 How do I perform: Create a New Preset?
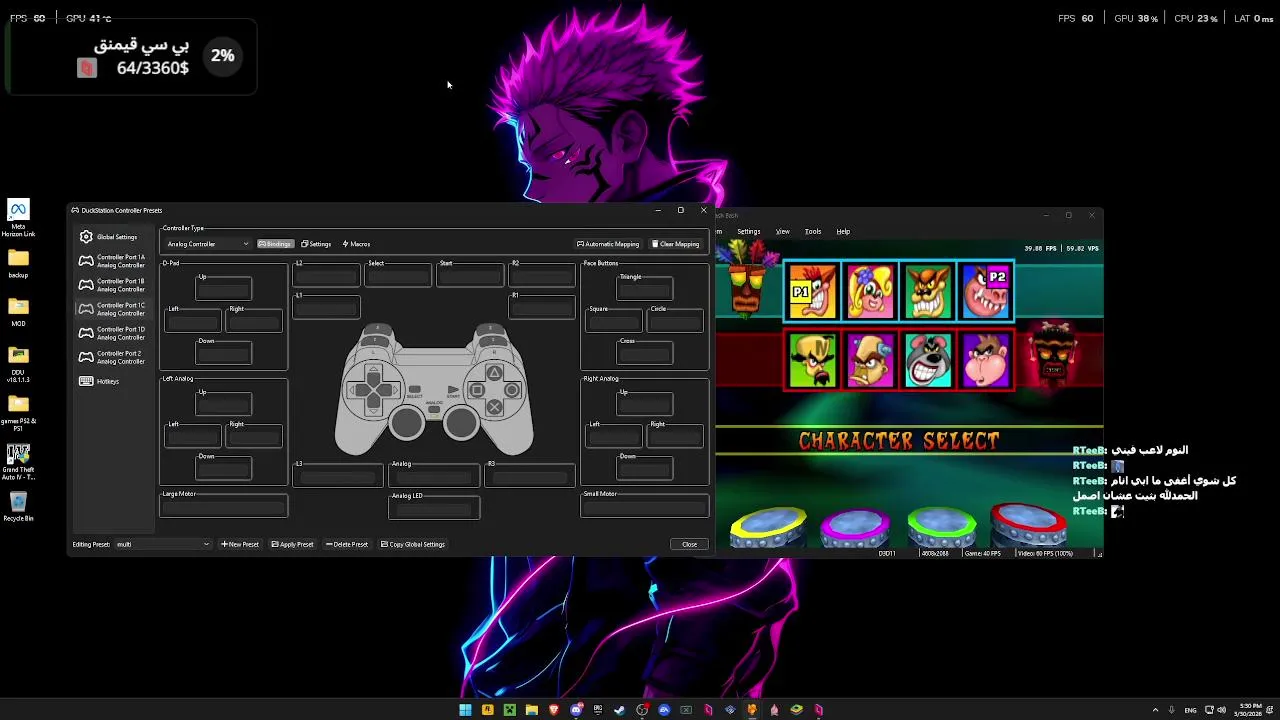240,544
